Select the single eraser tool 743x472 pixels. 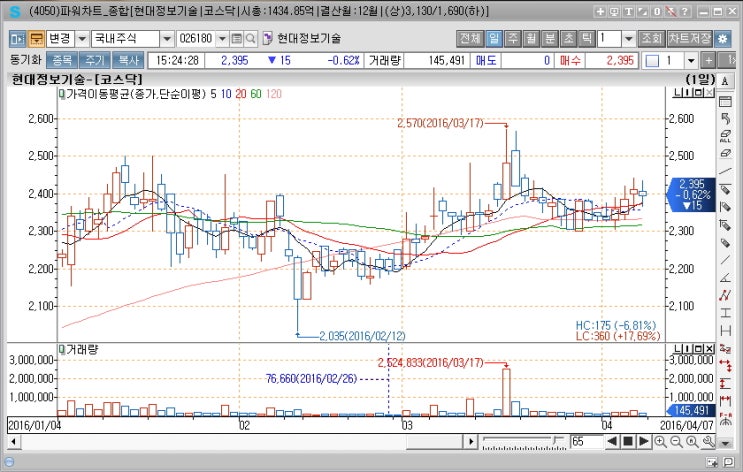point(725,154)
